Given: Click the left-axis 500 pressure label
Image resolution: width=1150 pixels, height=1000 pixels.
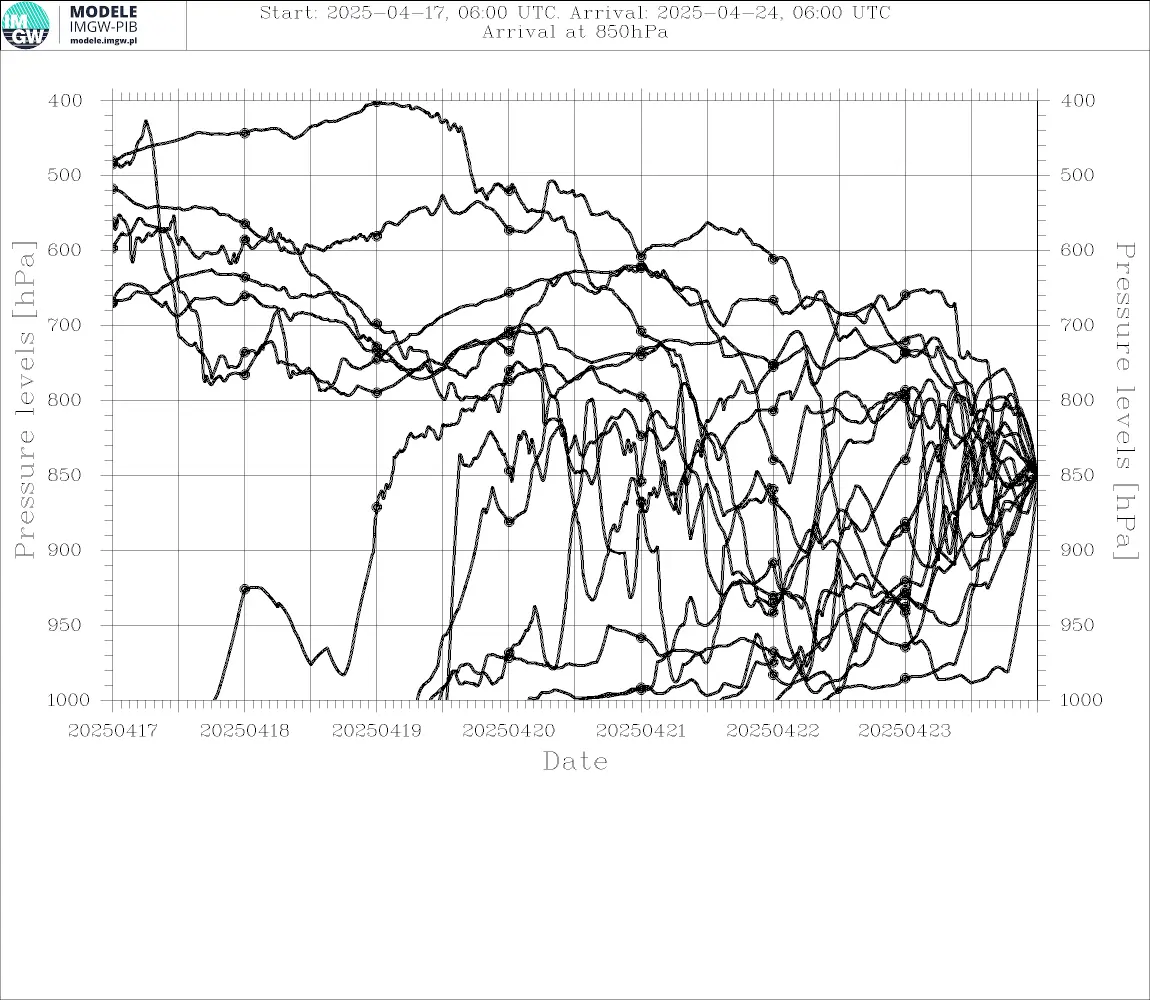Looking at the screenshot, I should point(65,175).
